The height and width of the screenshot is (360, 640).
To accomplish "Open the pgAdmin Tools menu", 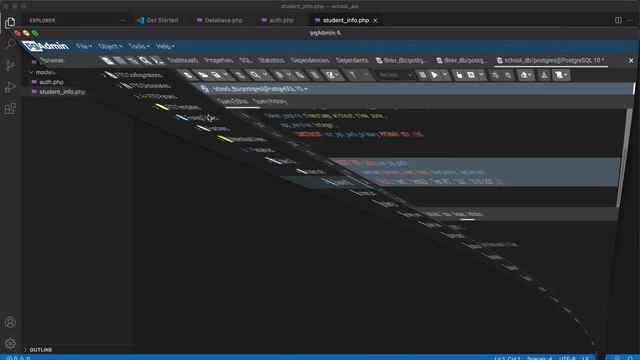I will [x=139, y=47].
